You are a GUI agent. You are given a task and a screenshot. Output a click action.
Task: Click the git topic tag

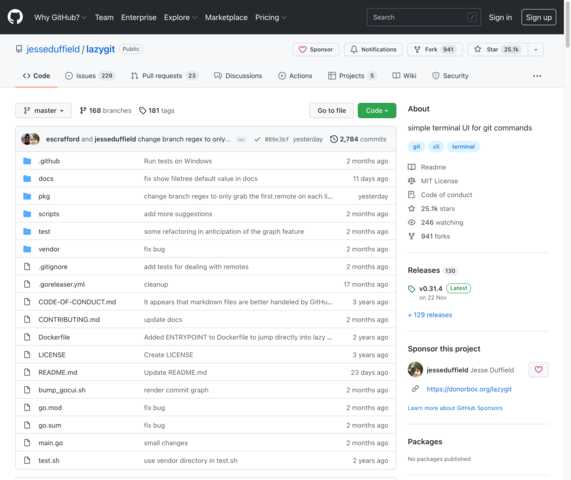(416, 146)
